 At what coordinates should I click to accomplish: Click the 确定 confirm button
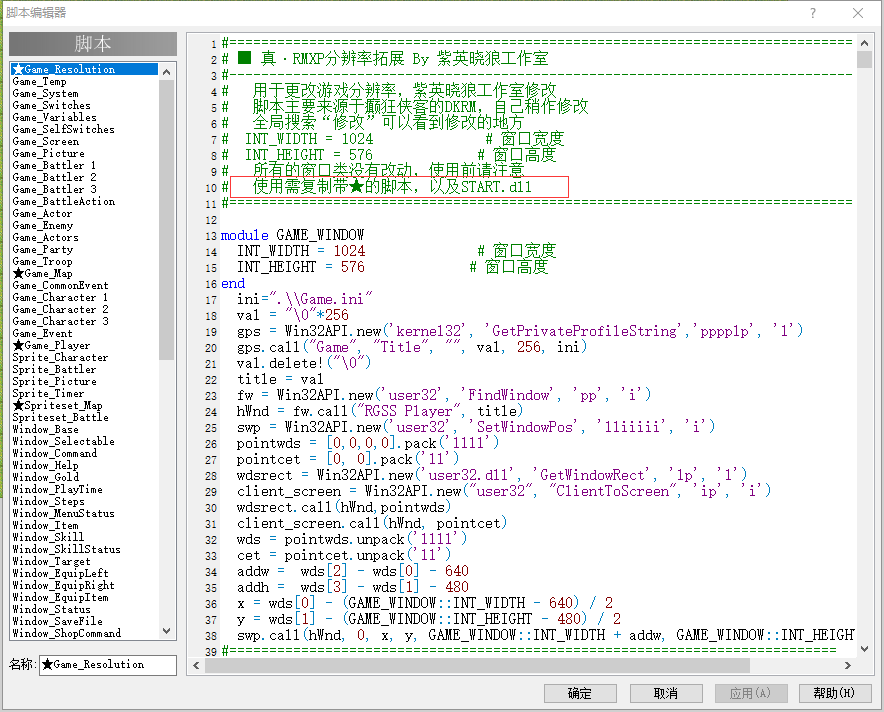pyautogui.click(x=580, y=693)
